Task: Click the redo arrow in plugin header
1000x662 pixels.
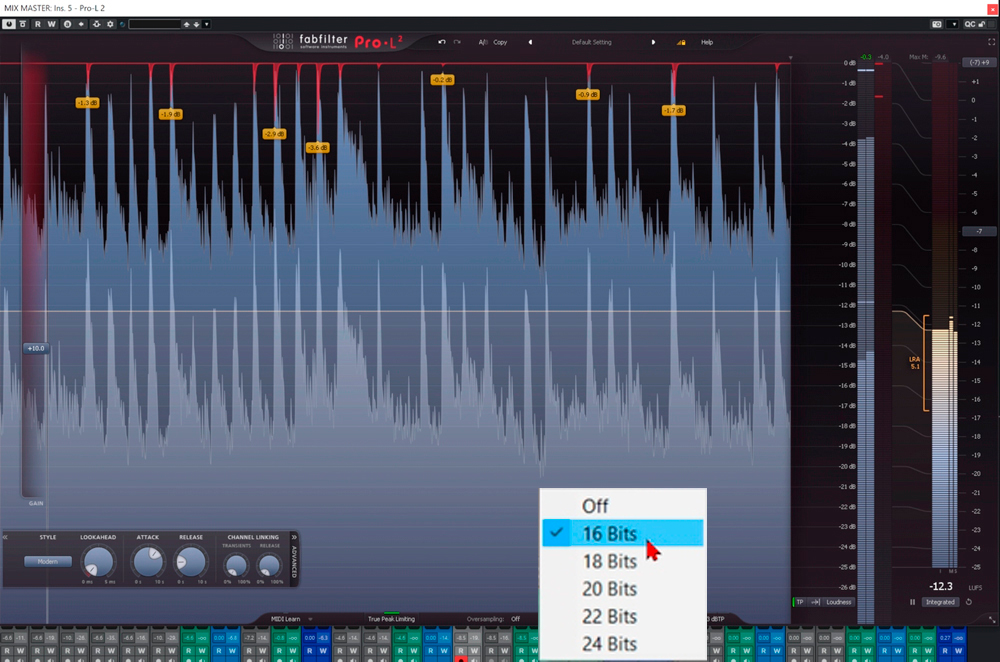Action: click(457, 42)
